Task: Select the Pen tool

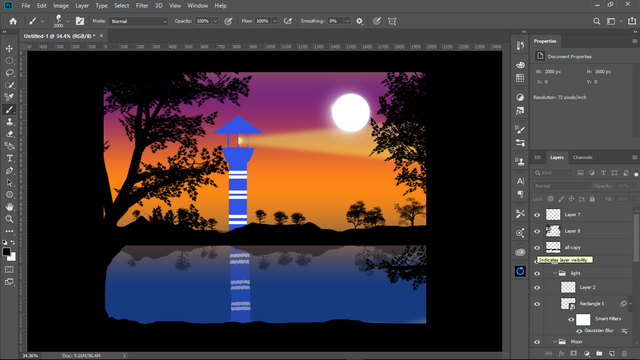Action: [x=9, y=171]
